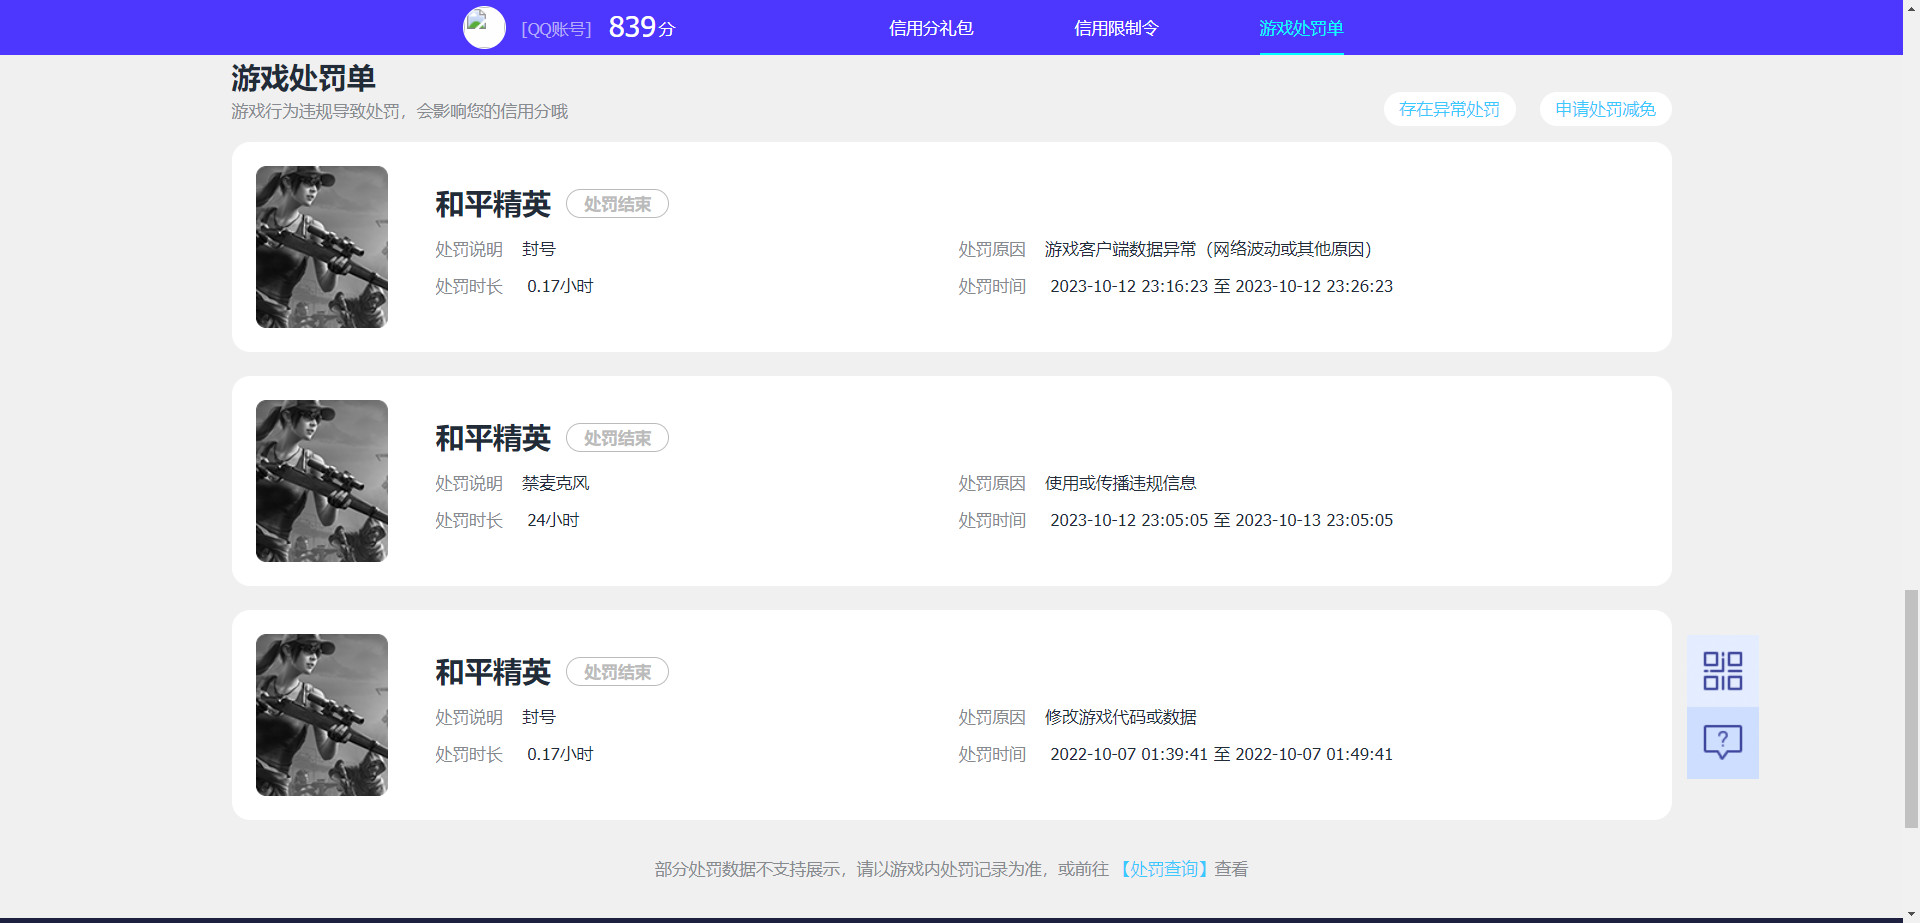Click the 申请处罚减免 button
Image resolution: width=1920 pixels, height=923 pixels.
pyautogui.click(x=1605, y=109)
